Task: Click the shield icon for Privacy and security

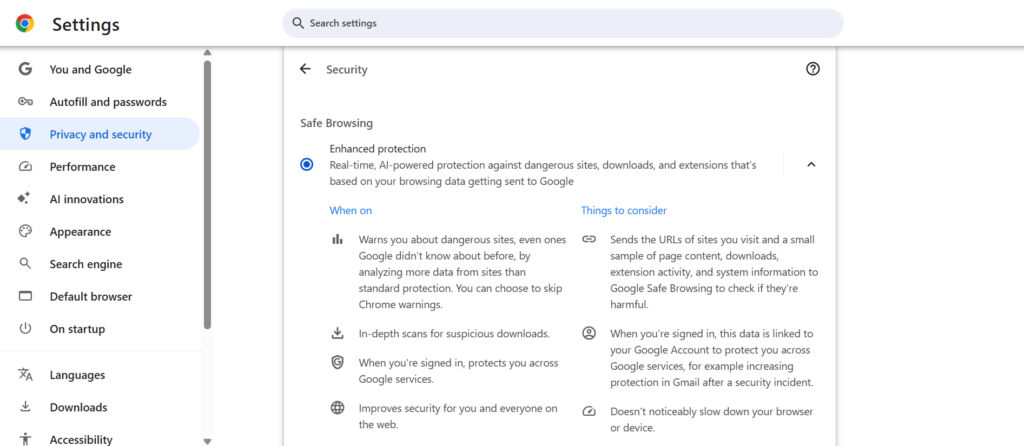Action: click(x=25, y=134)
